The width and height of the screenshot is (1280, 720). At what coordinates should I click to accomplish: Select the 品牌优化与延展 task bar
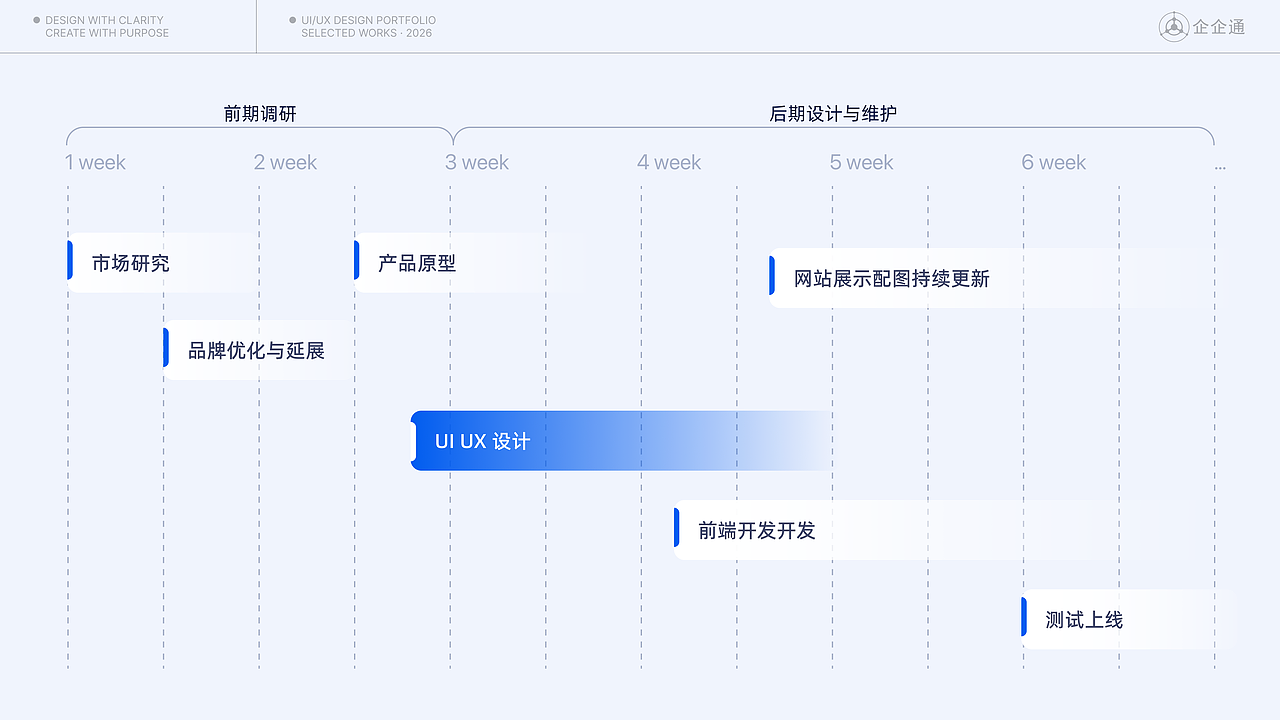258,350
